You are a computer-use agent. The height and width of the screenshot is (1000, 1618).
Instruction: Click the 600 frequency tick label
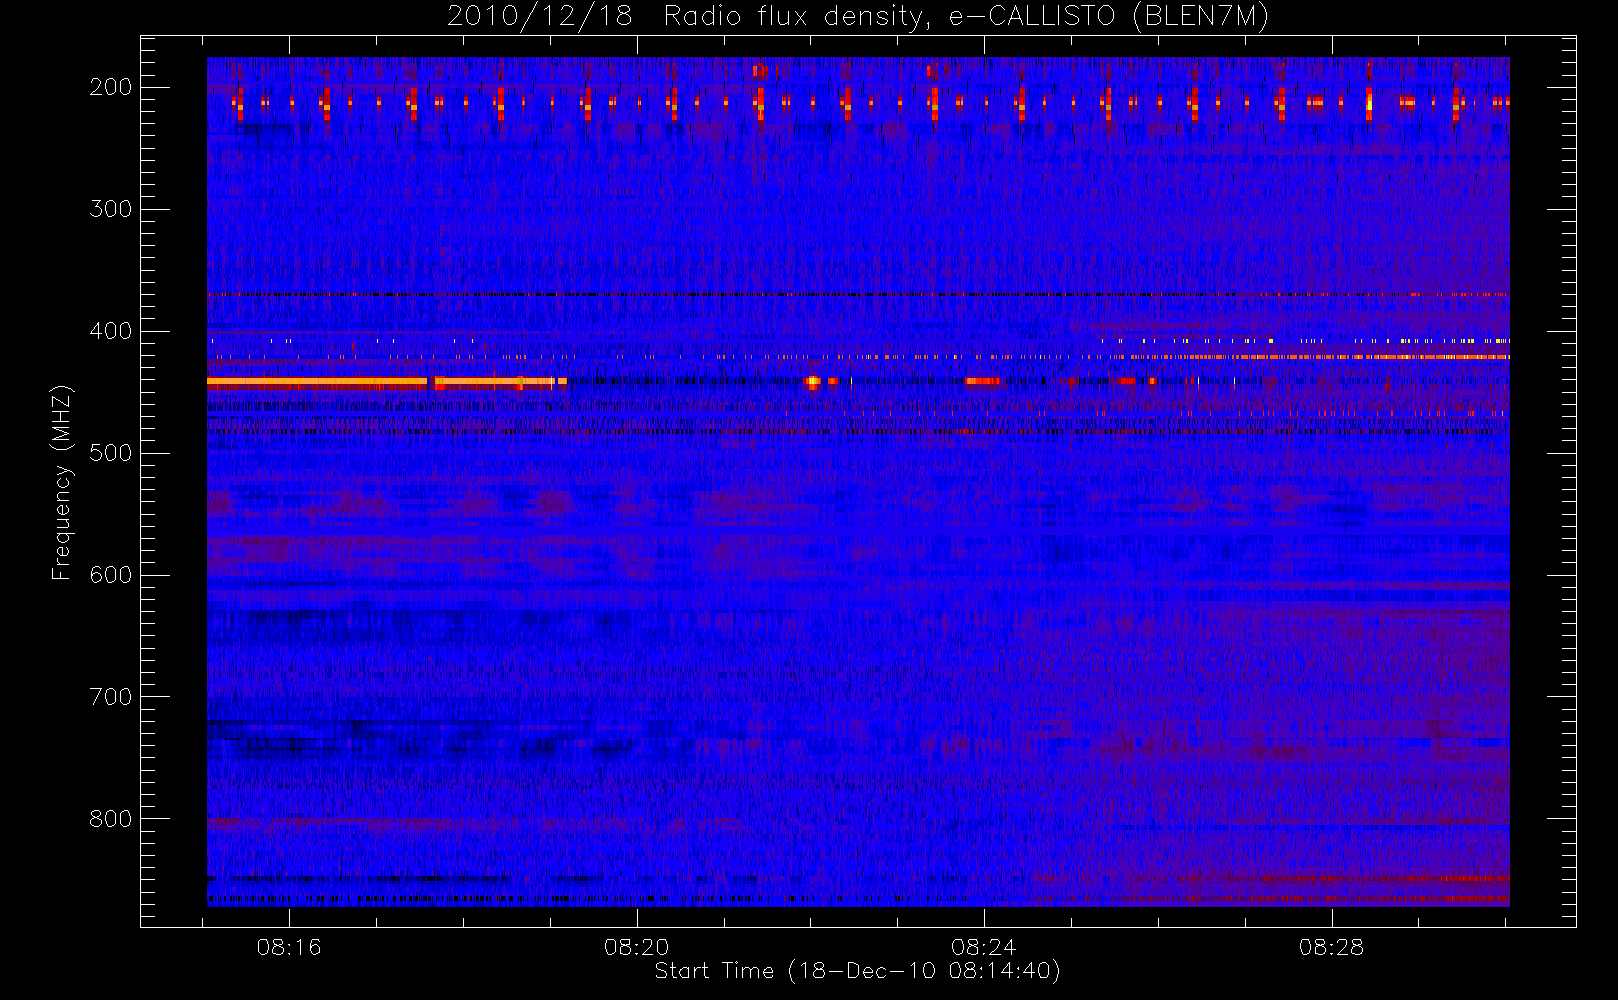point(111,575)
